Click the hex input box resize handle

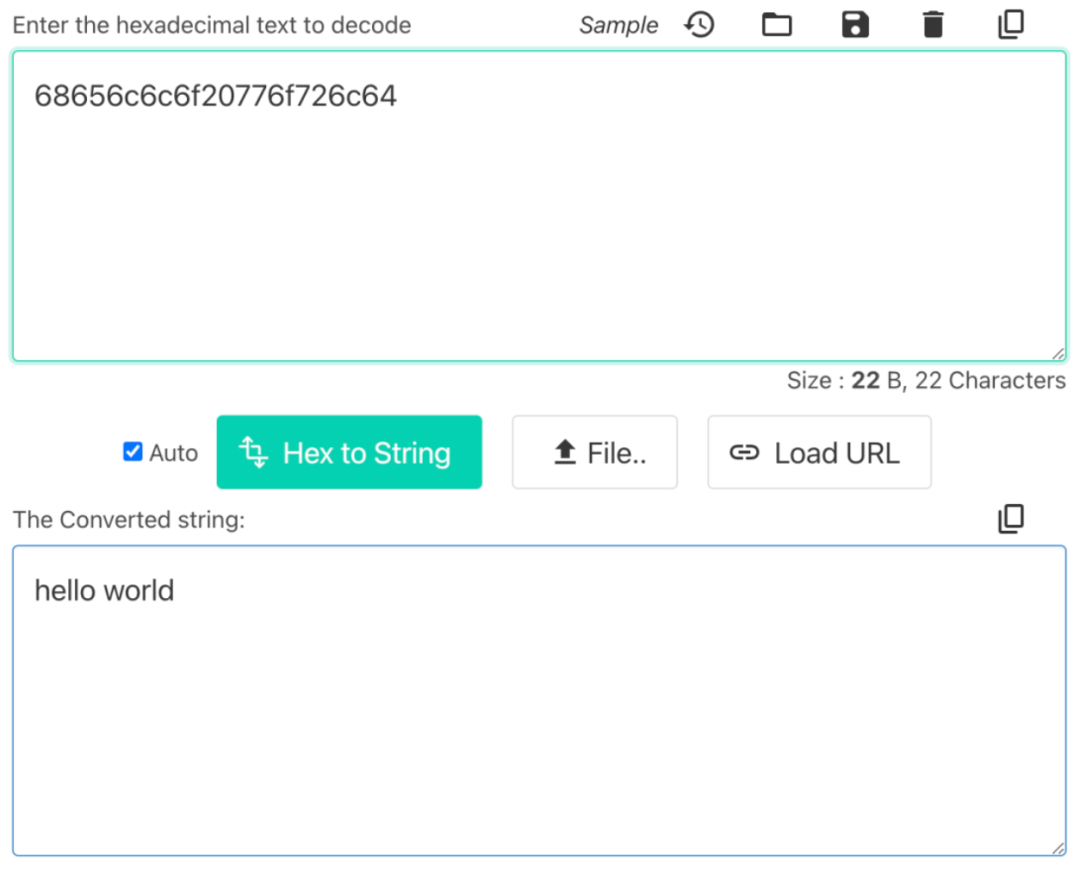click(x=1058, y=353)
